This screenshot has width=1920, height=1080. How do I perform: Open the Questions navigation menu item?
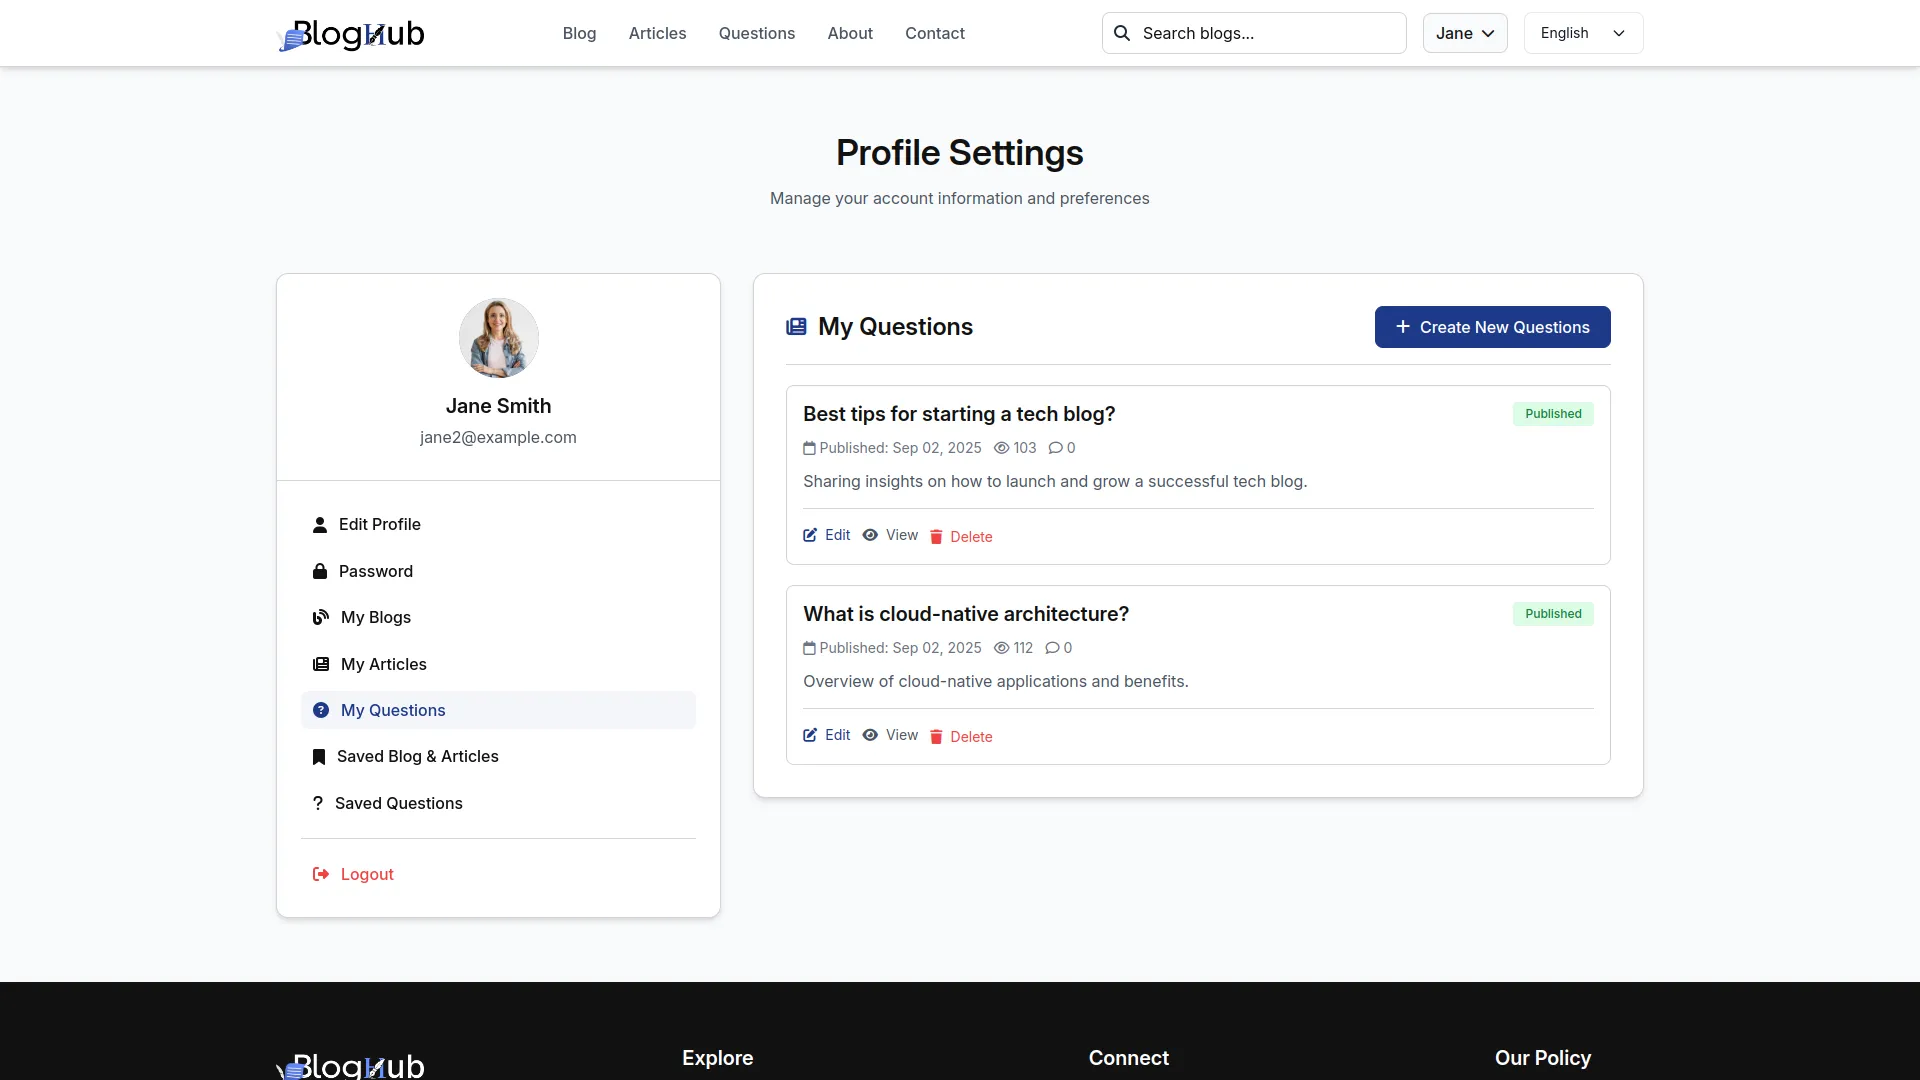point(756,33)
